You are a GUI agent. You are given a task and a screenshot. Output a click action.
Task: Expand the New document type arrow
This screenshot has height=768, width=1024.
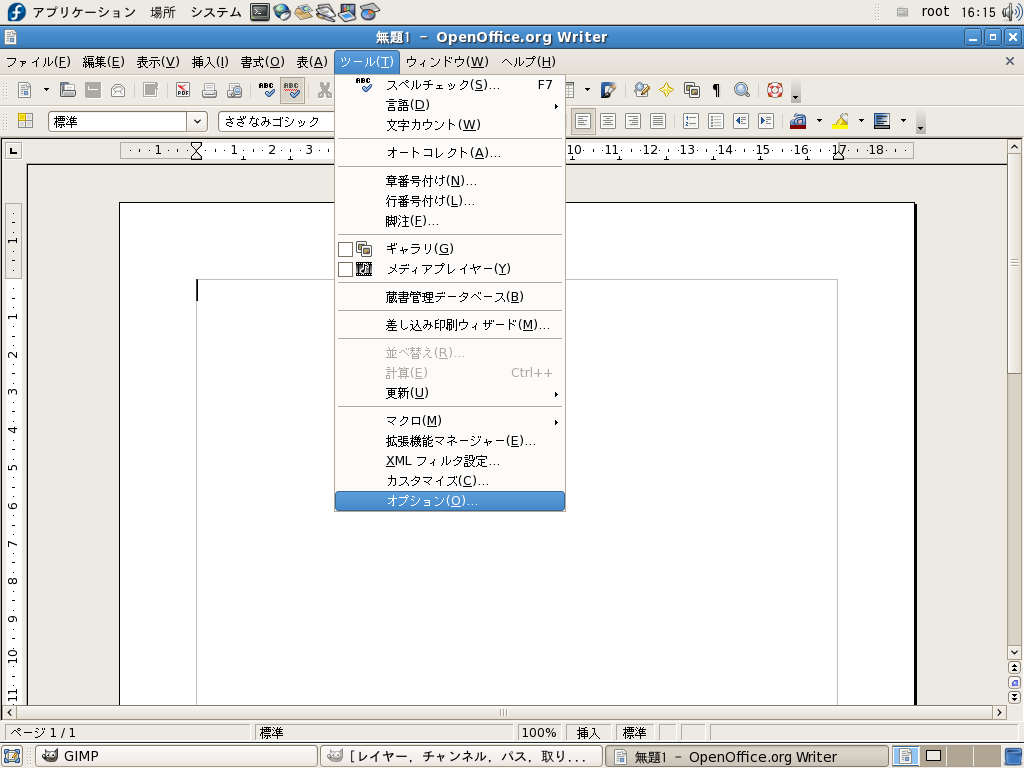(46, 90)
